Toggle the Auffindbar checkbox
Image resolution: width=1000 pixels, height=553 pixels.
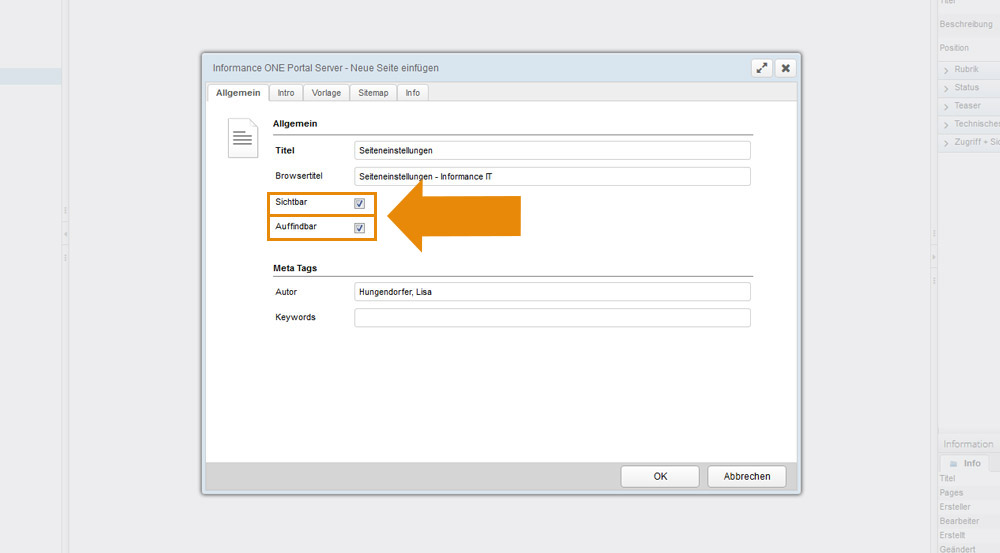pos(360,228)
